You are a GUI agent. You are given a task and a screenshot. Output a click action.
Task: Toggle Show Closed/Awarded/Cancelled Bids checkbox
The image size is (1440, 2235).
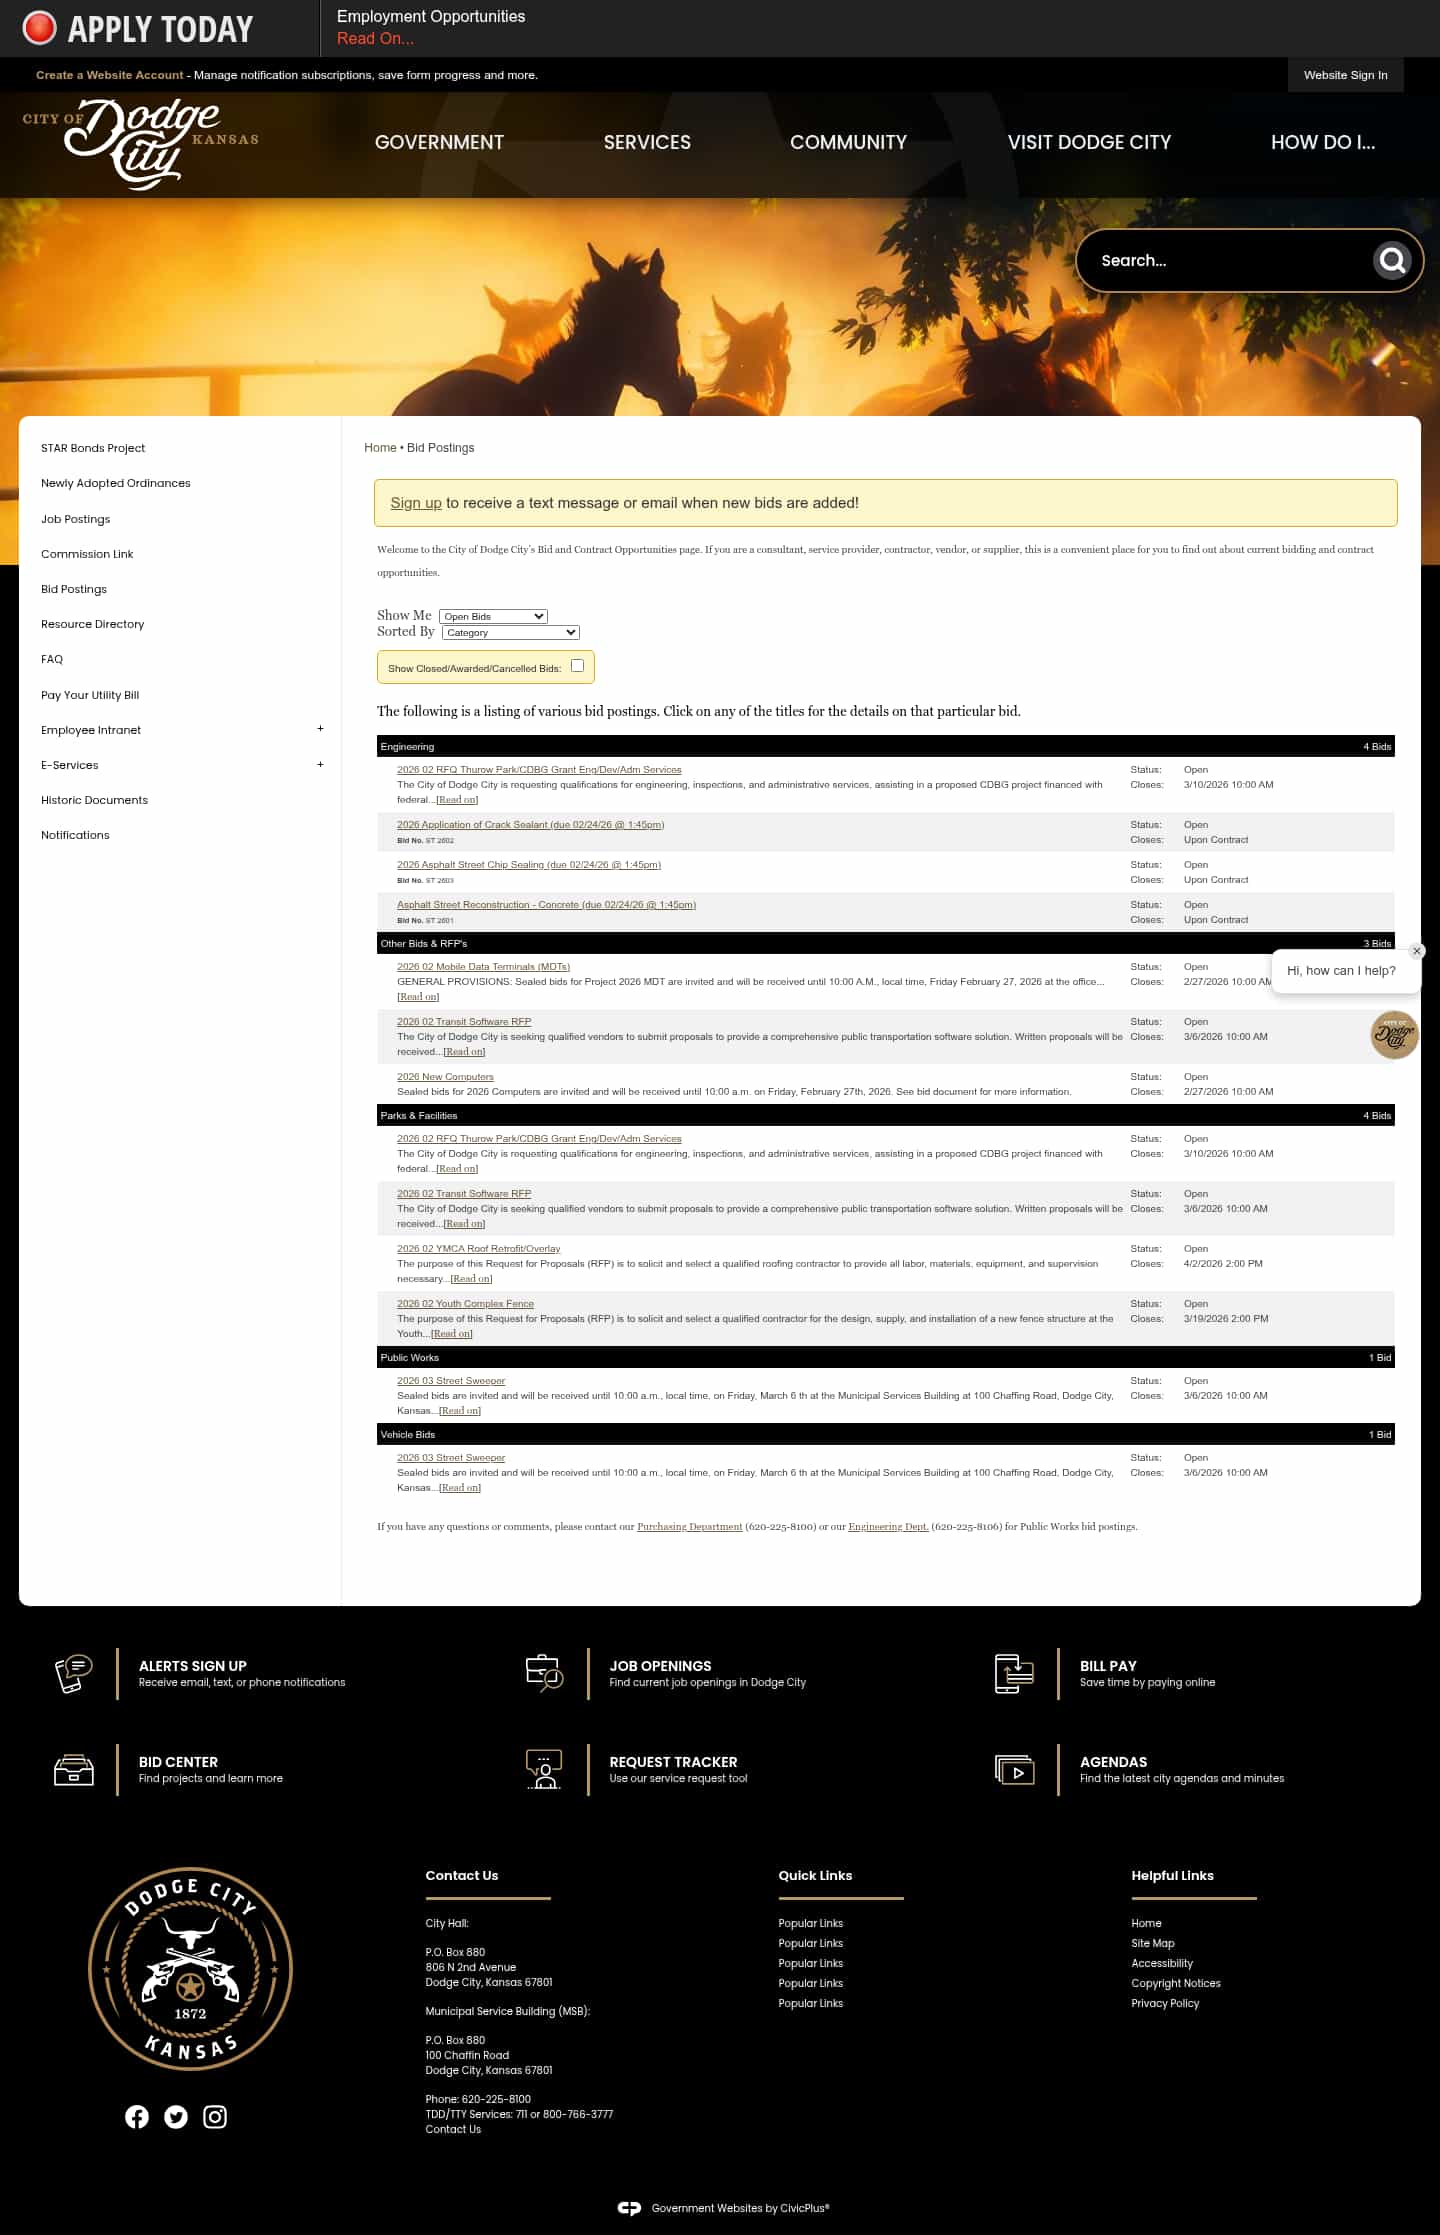coord(577,666)
